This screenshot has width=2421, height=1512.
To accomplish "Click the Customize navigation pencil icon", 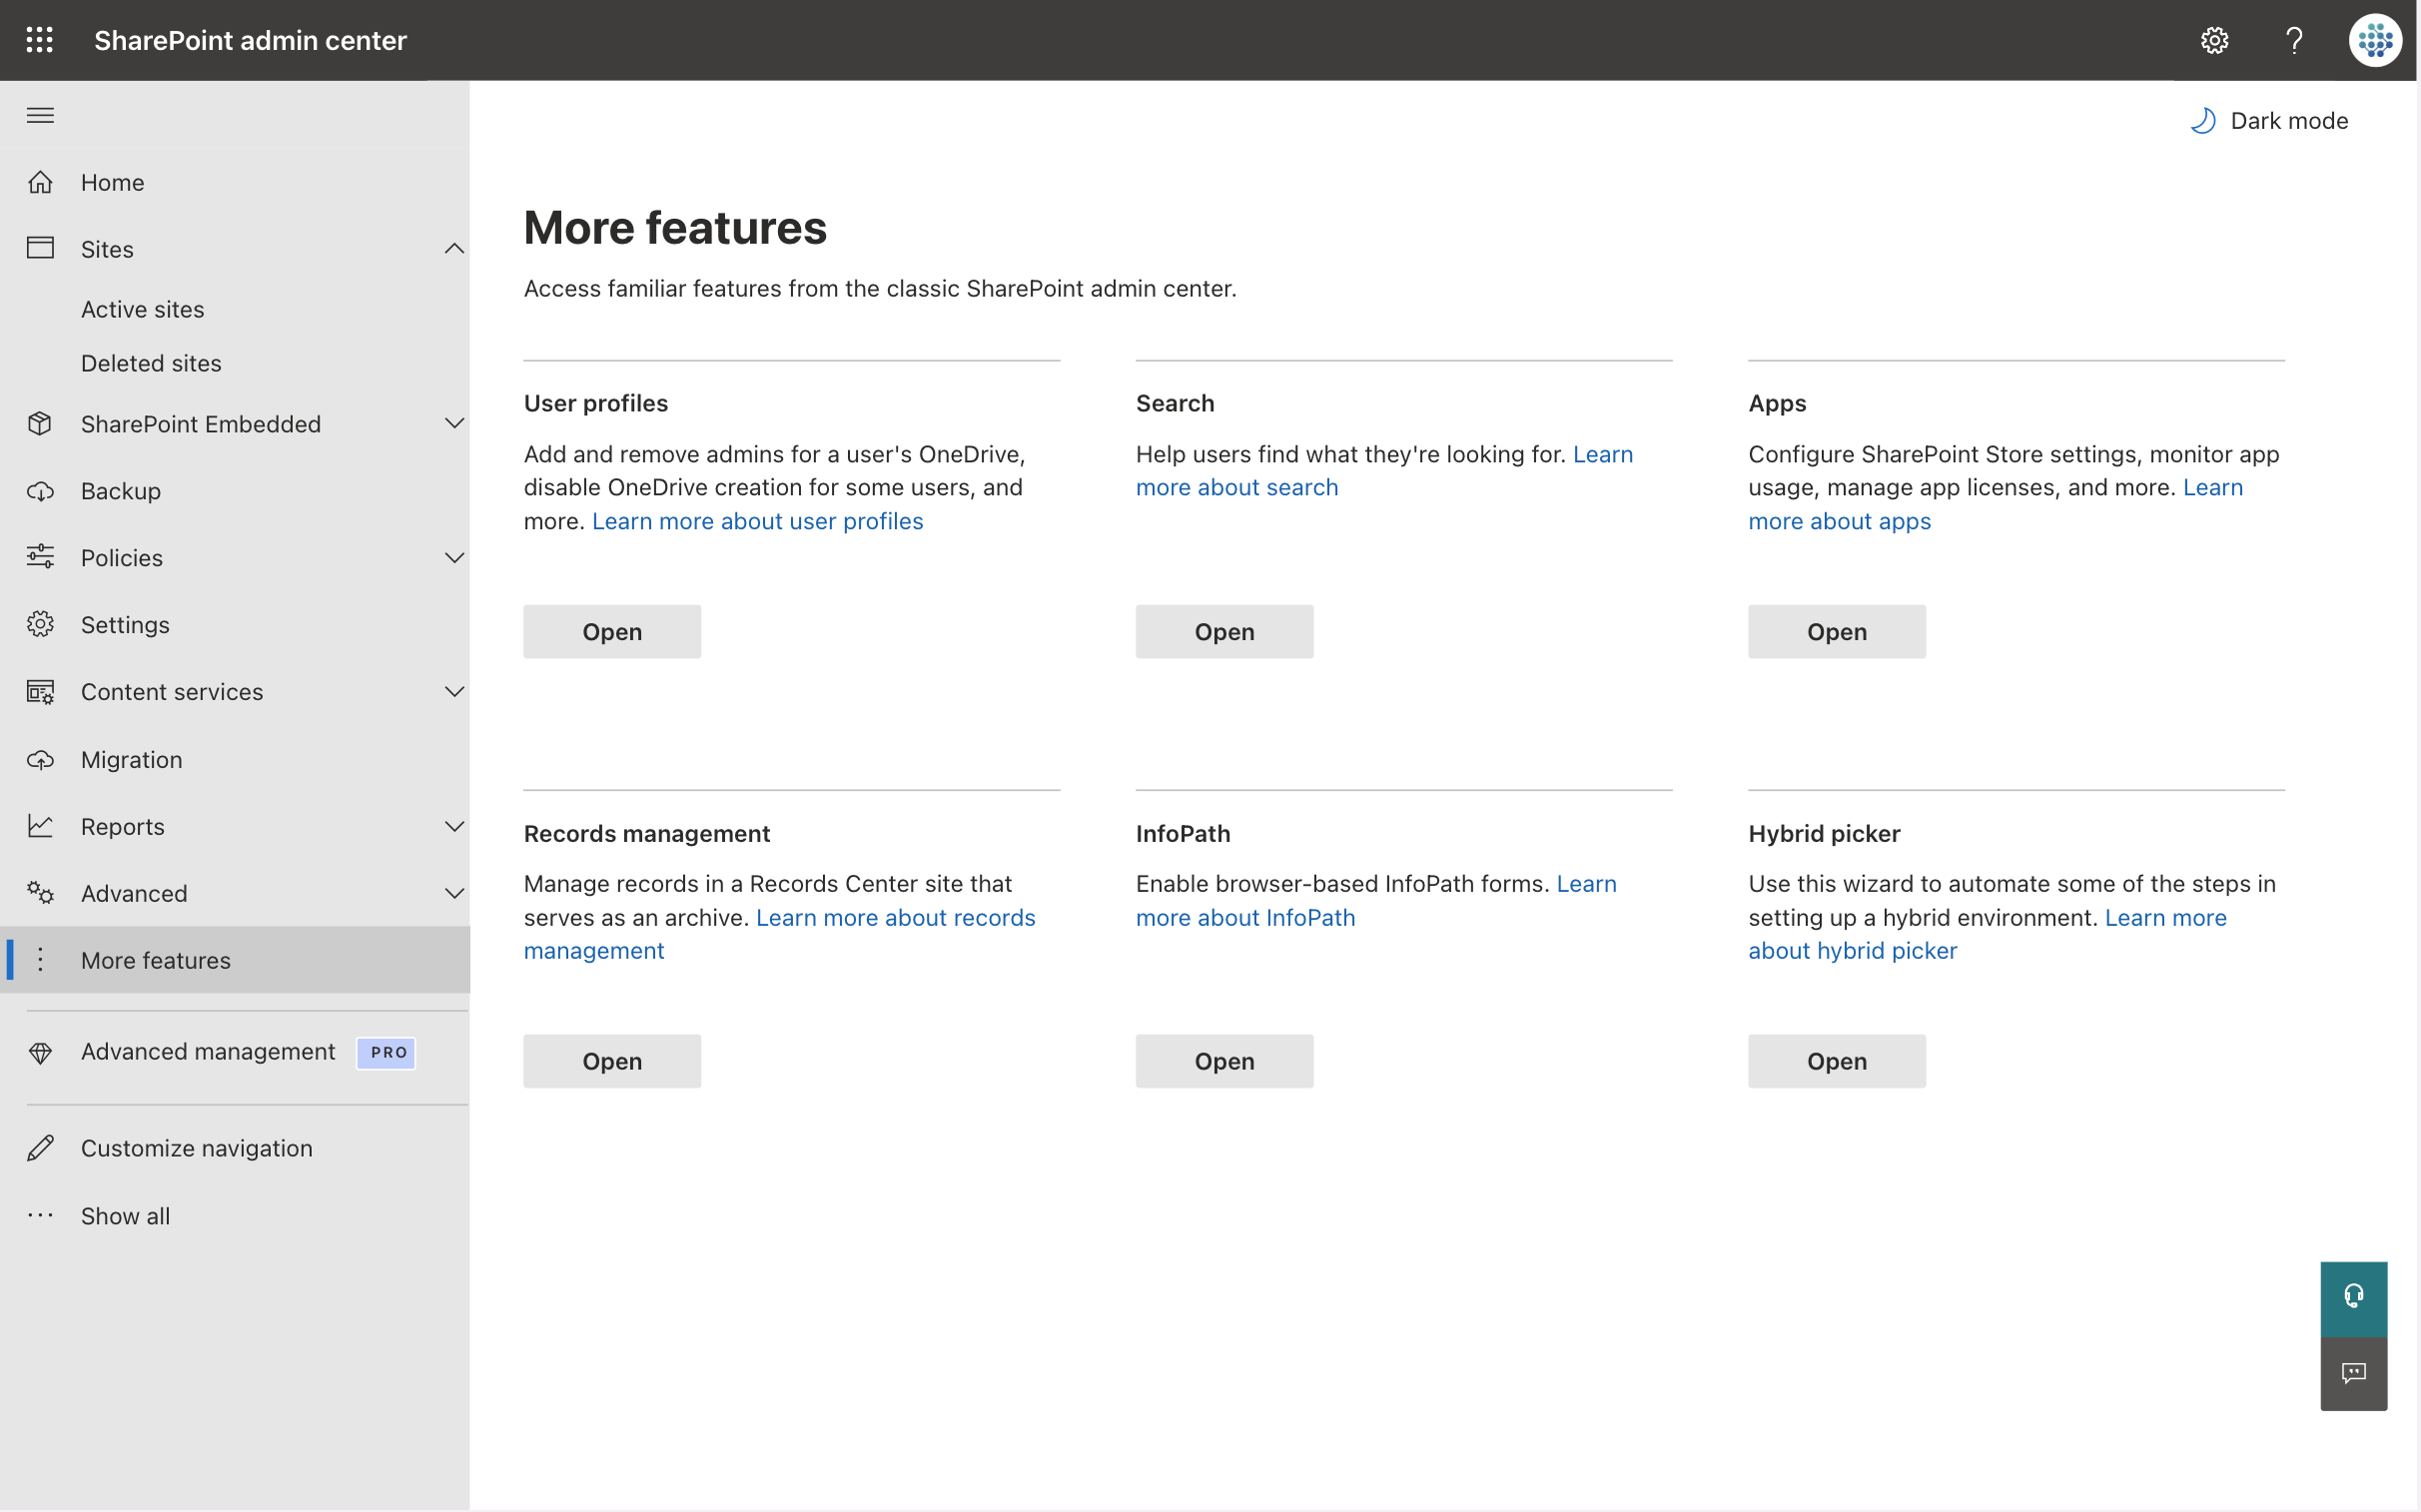I will click(x=40, y=1148).
